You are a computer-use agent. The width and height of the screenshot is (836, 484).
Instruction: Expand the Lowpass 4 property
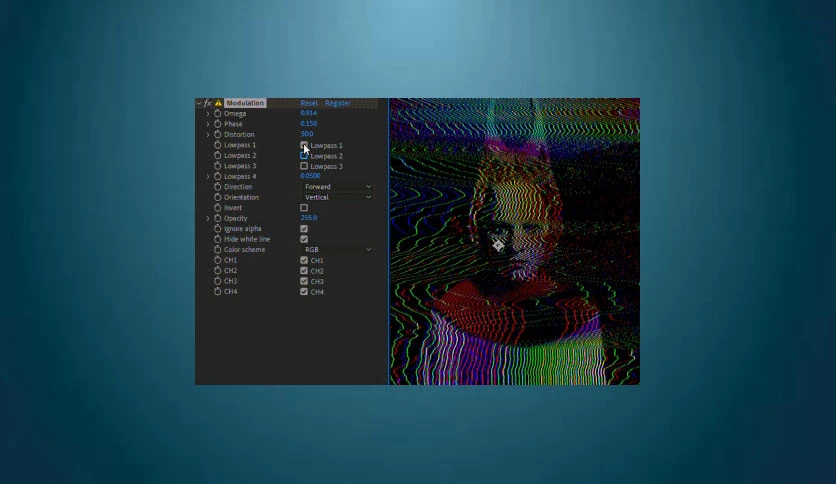pyautogui.click(x=208, y=176)
